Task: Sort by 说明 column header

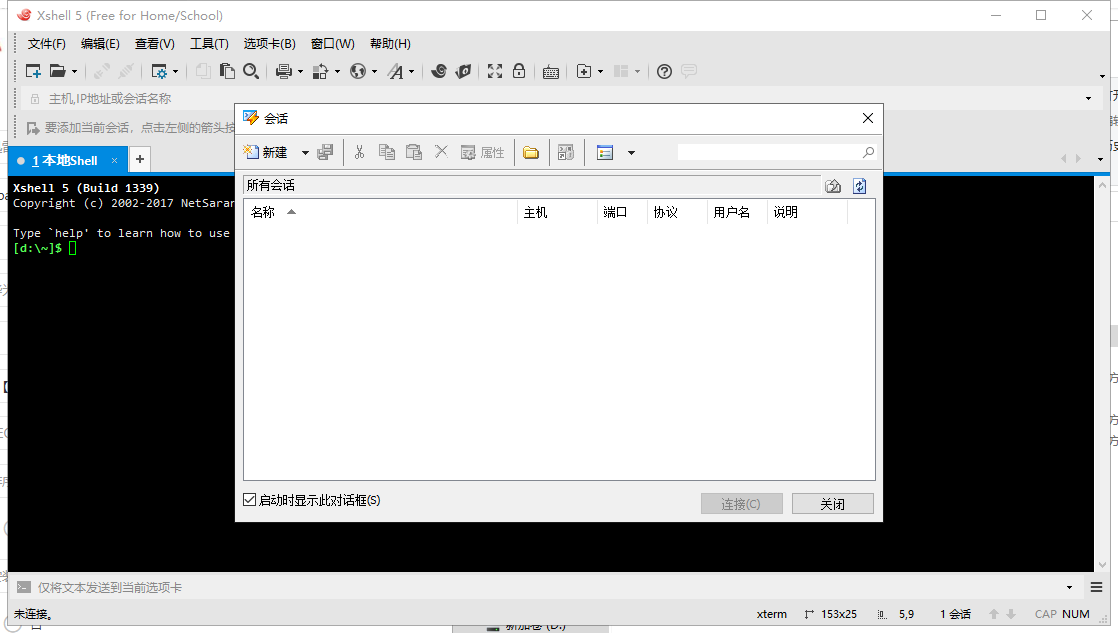Action: point(807,212)
